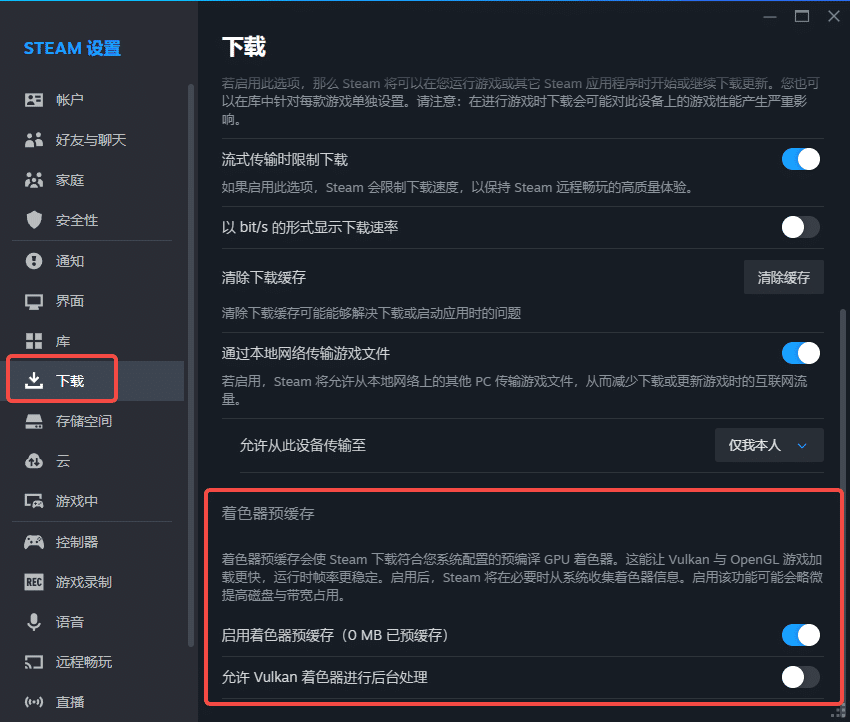Open the 控制器 gamepad icon

point(34,542)
